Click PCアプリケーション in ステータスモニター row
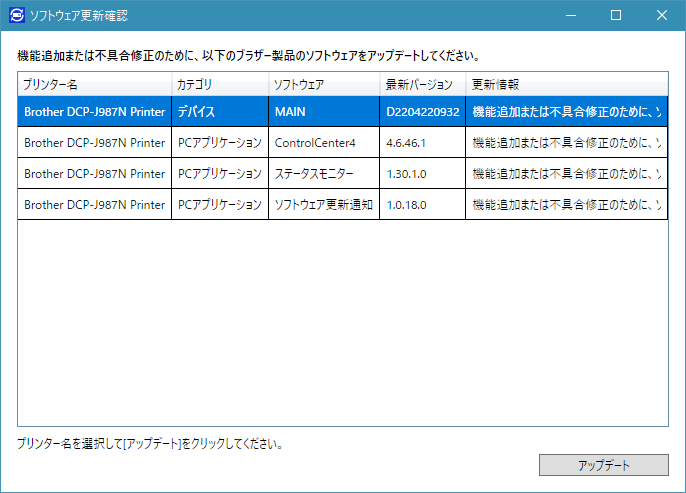Image resolution: width=686 pixels, height=493 pixels. (220, 174)
